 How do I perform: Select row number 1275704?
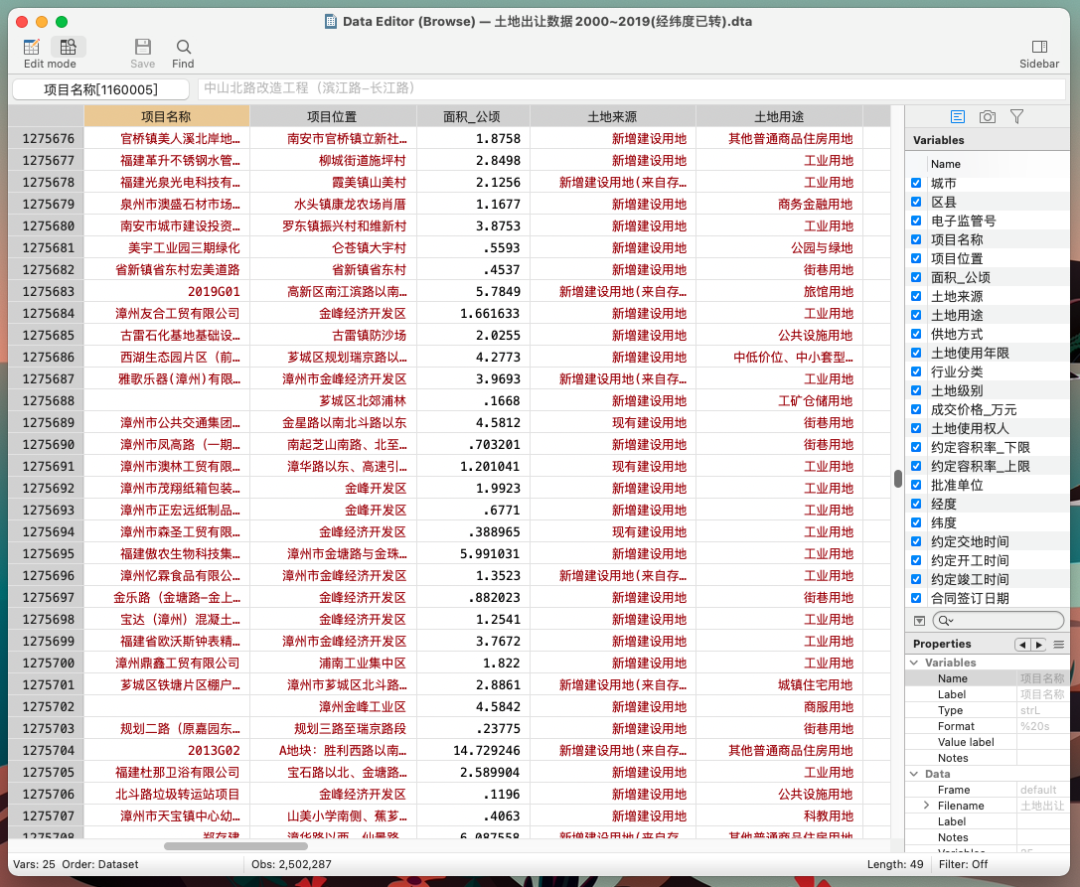click(x=47, y=751)
